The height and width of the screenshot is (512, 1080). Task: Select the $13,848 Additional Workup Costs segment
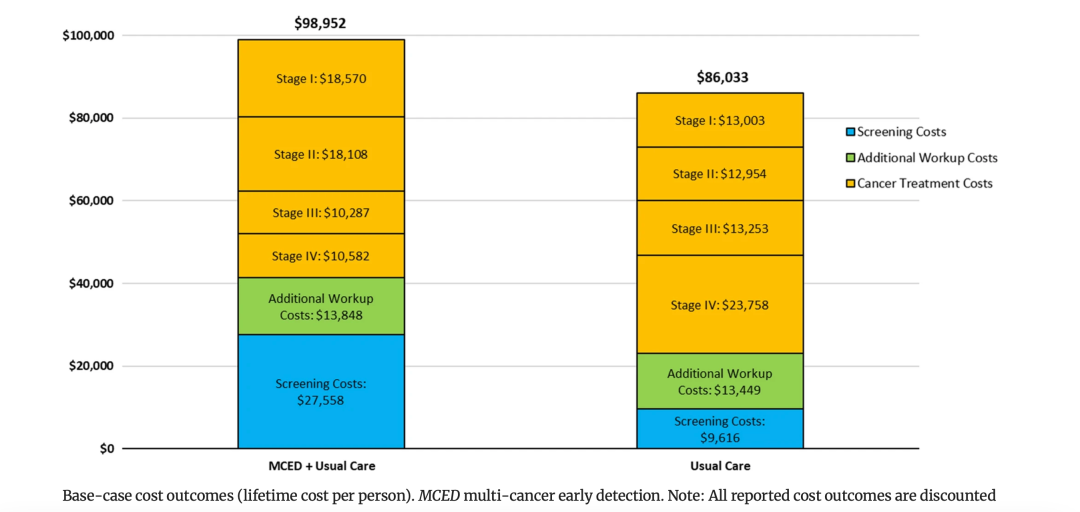(321, 306)
